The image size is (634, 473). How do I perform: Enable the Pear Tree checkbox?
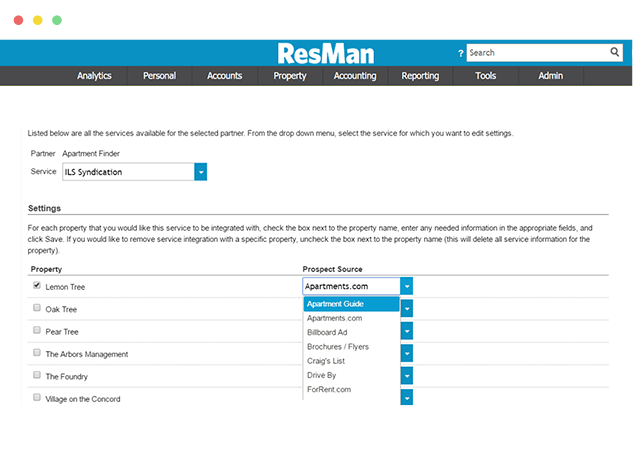[37, 330]
